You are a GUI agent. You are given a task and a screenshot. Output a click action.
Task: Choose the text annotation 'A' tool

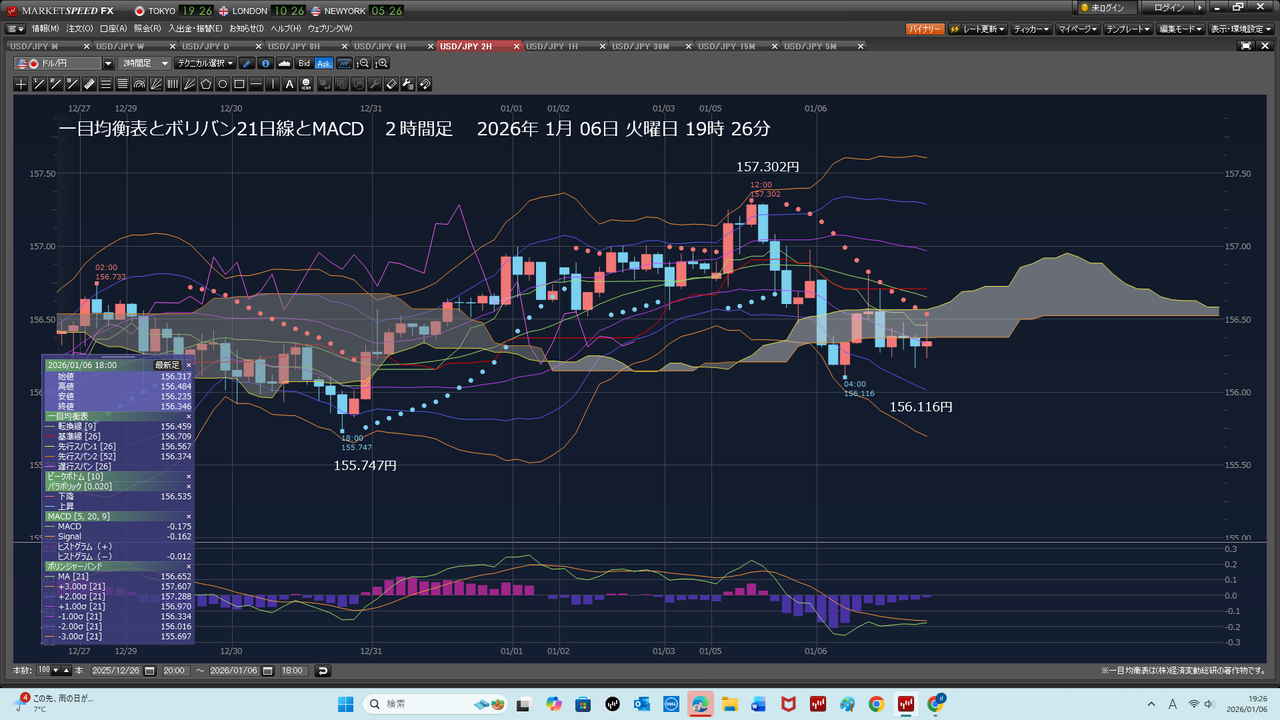(290, 84)
